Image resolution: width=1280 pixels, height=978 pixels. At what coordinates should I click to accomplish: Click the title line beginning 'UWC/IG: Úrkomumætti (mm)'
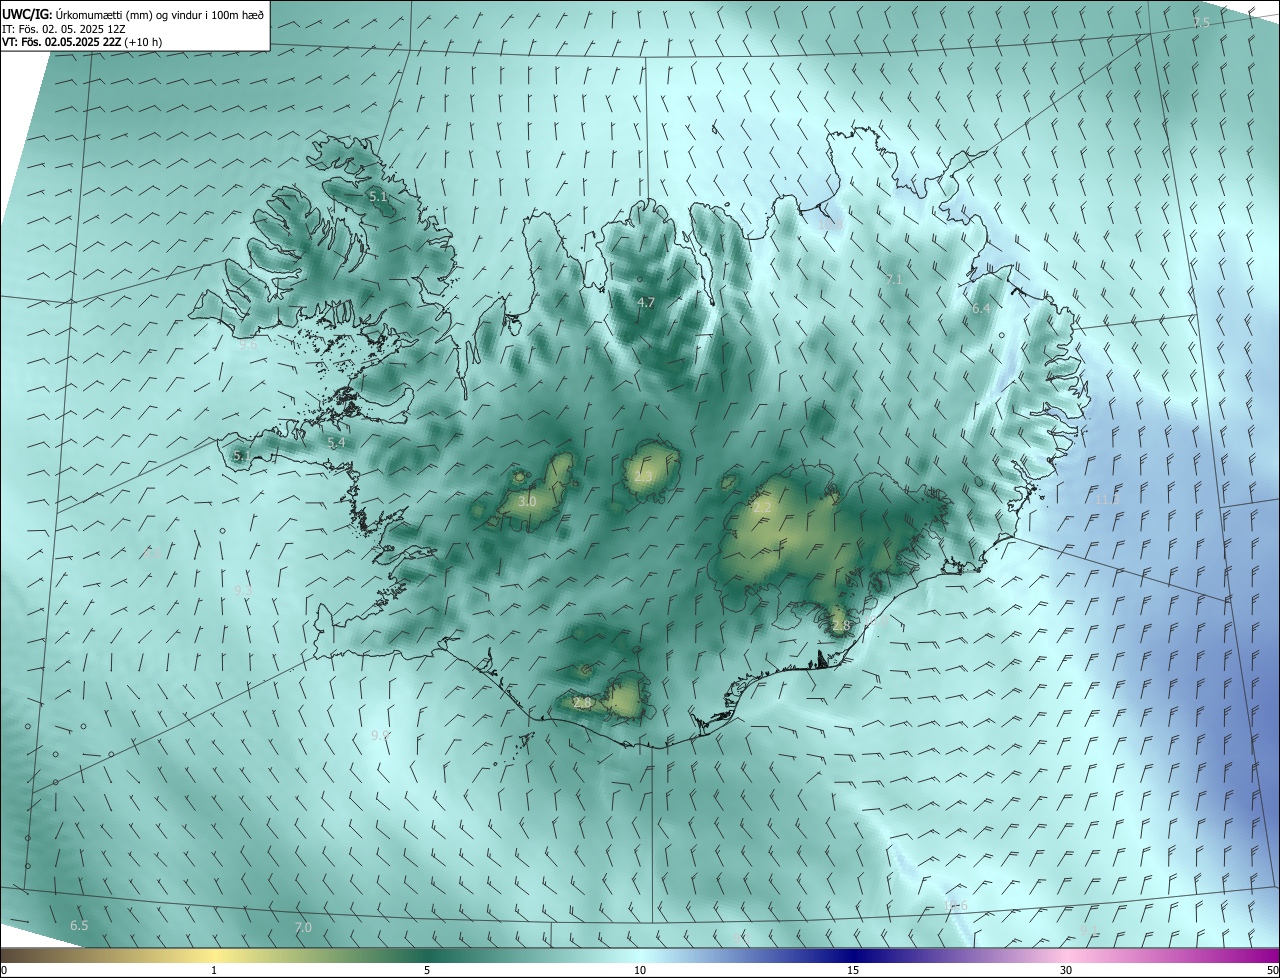pos(134,14)
